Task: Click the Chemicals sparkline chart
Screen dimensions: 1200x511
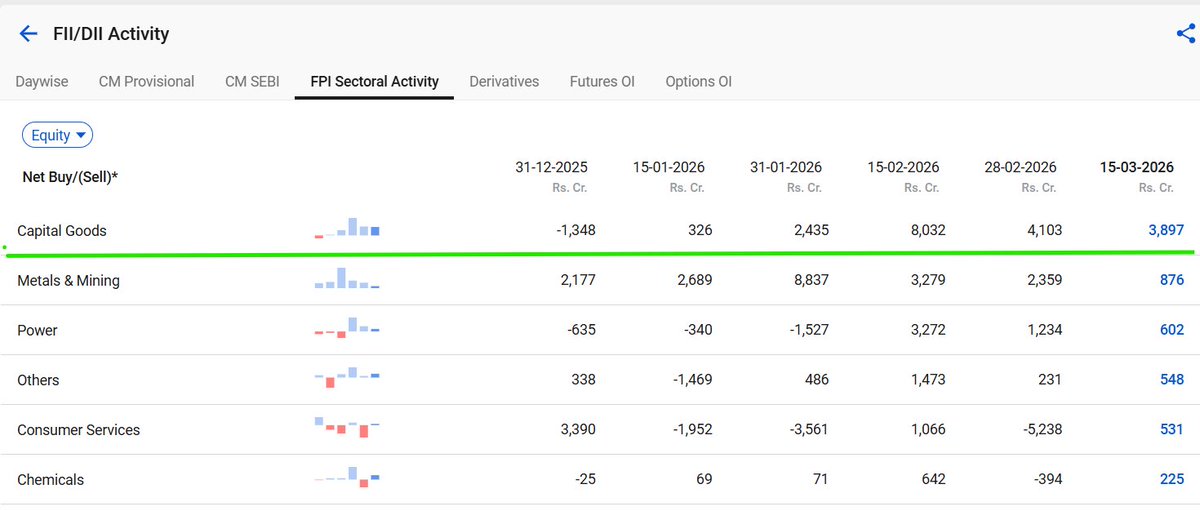Action: coord(347,478)
